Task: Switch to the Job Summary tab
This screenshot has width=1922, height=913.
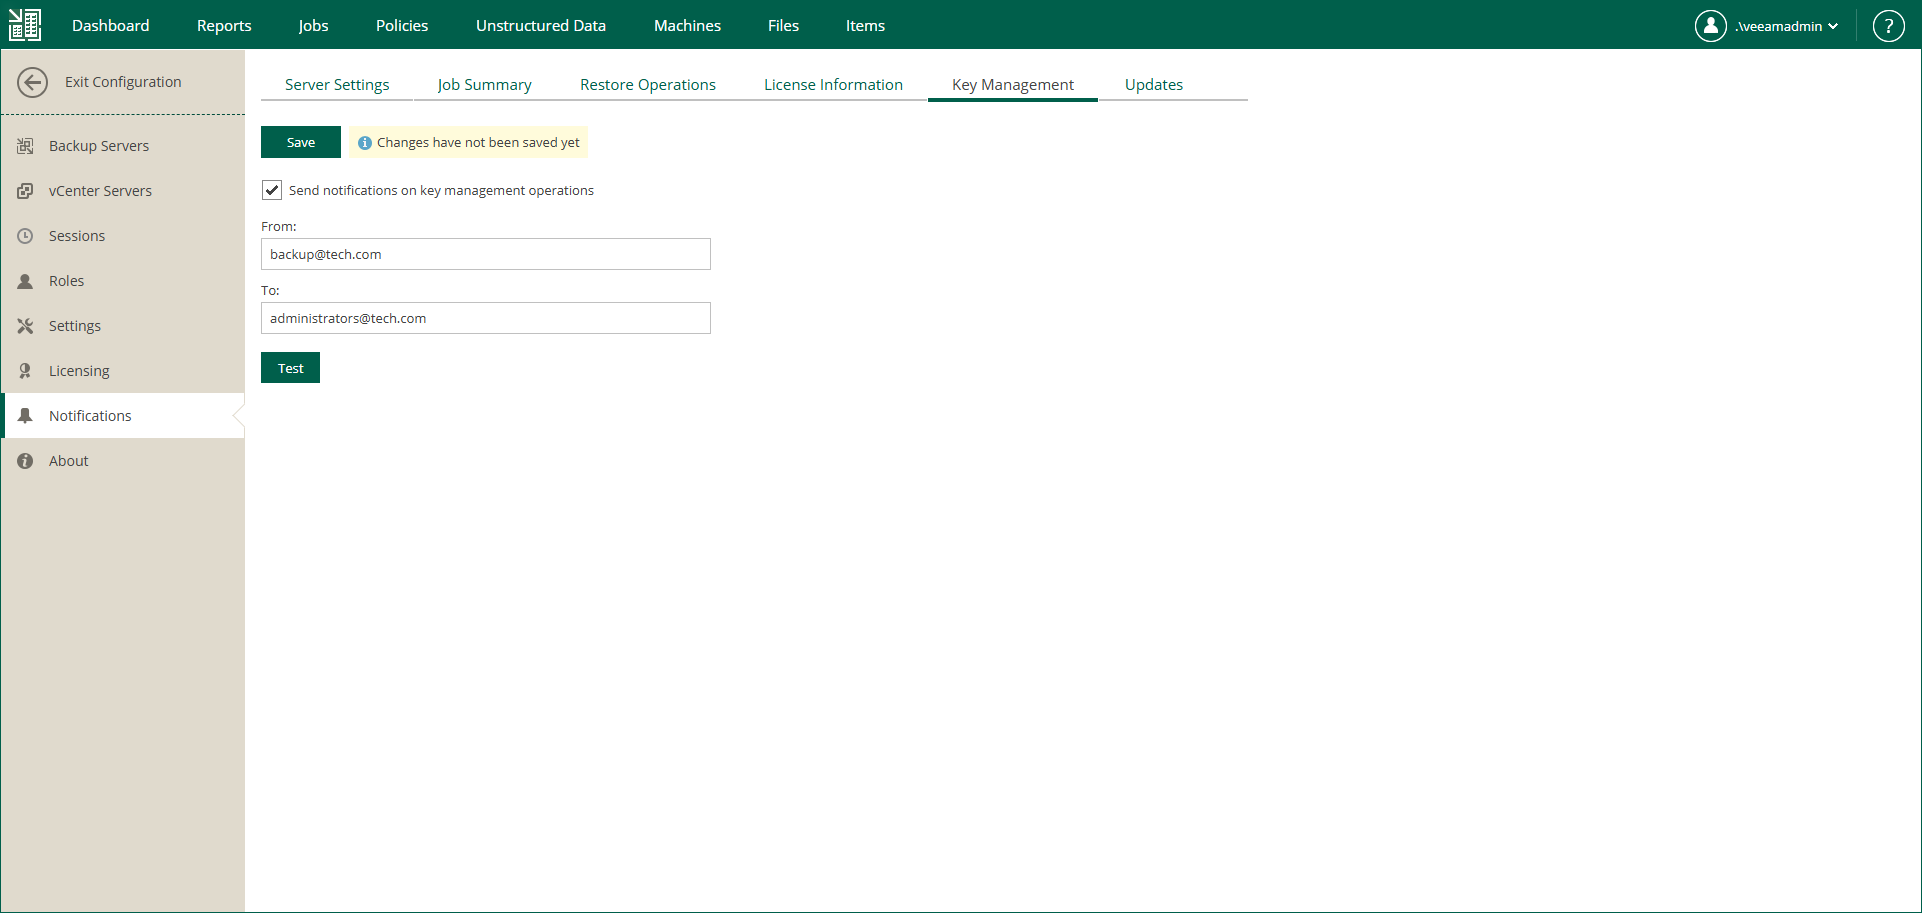Action: [484, 85]
